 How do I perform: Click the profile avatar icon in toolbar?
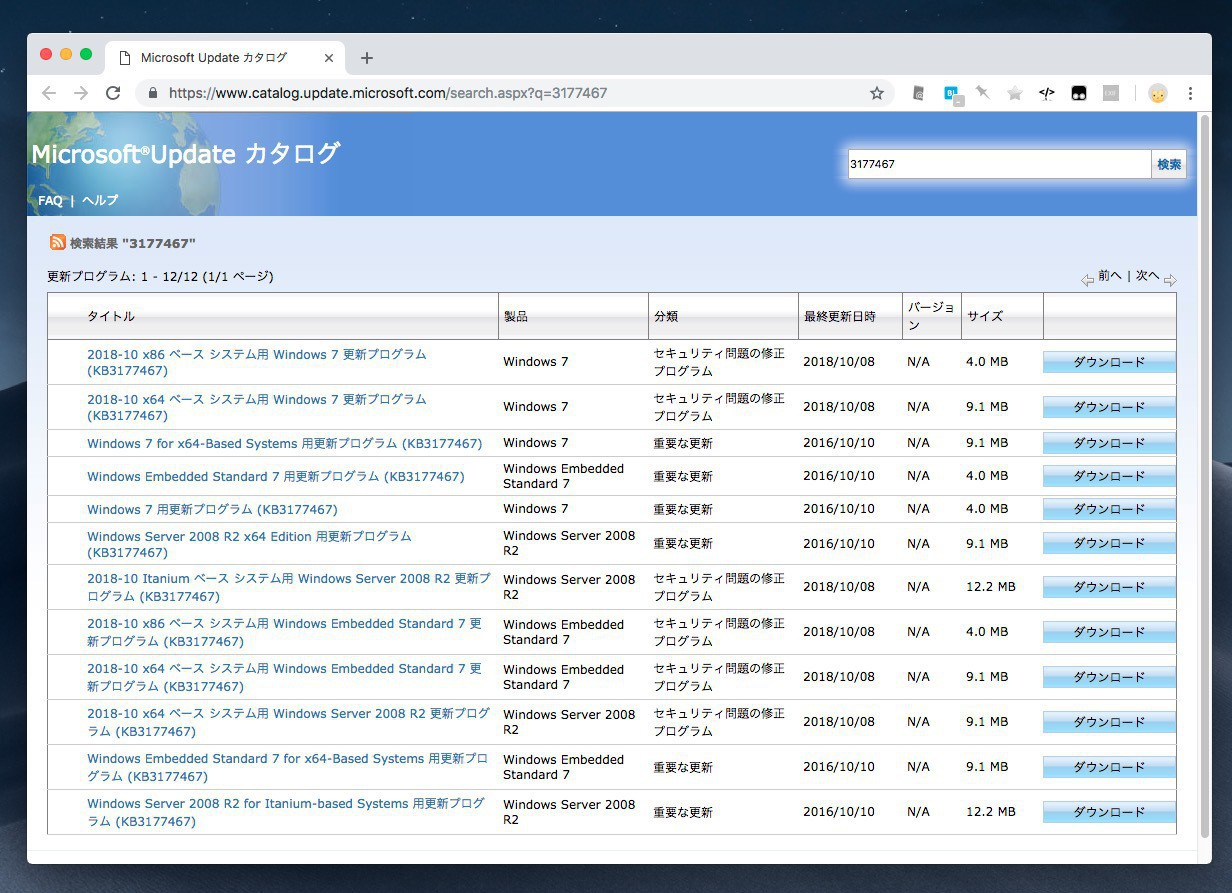[x=1158, y=93]
